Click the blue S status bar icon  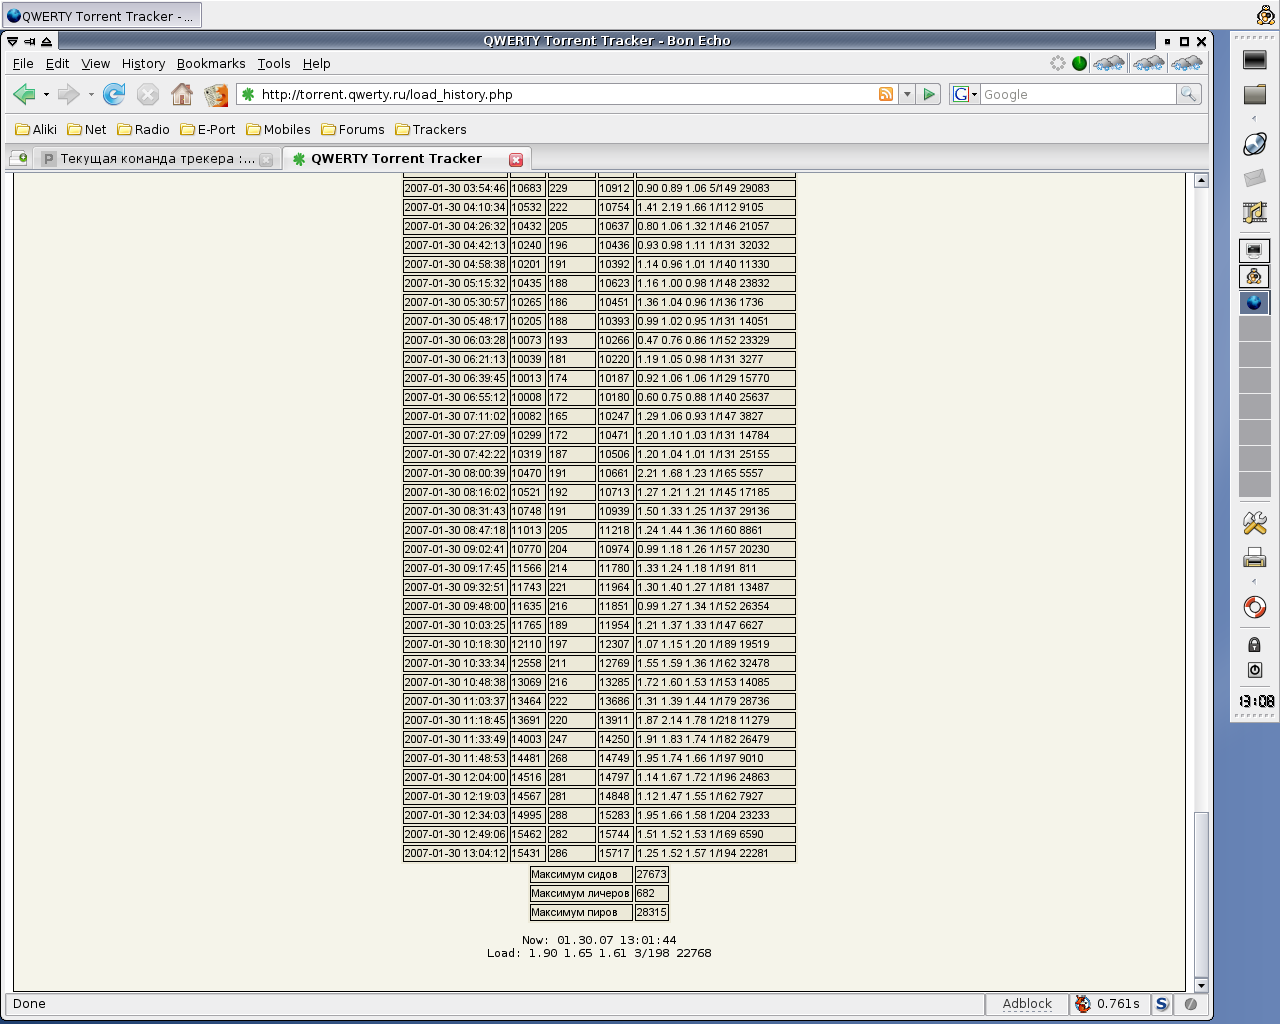(x=1161, y=1004)
